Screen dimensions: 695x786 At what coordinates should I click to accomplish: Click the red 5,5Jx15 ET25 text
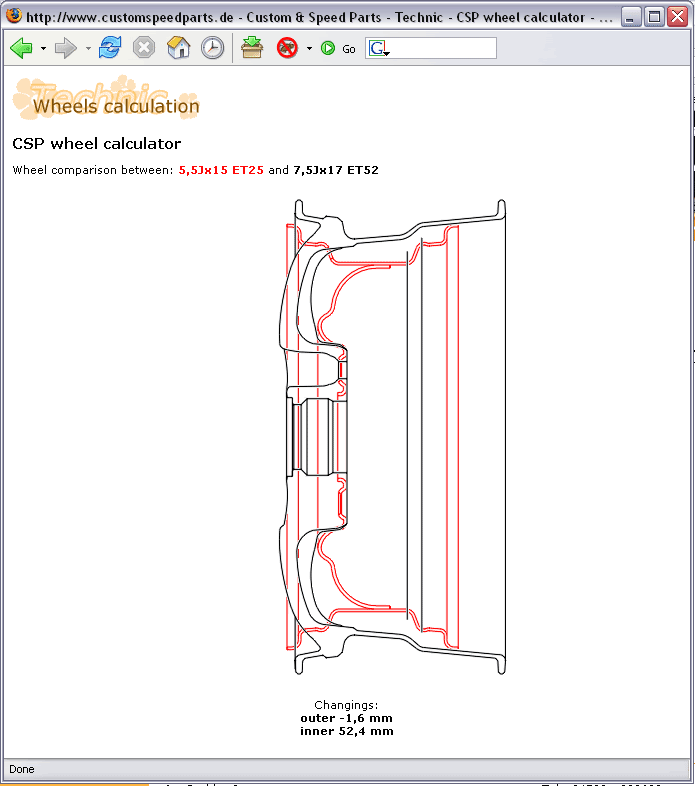pyautogui.click(x=221, y=170)
